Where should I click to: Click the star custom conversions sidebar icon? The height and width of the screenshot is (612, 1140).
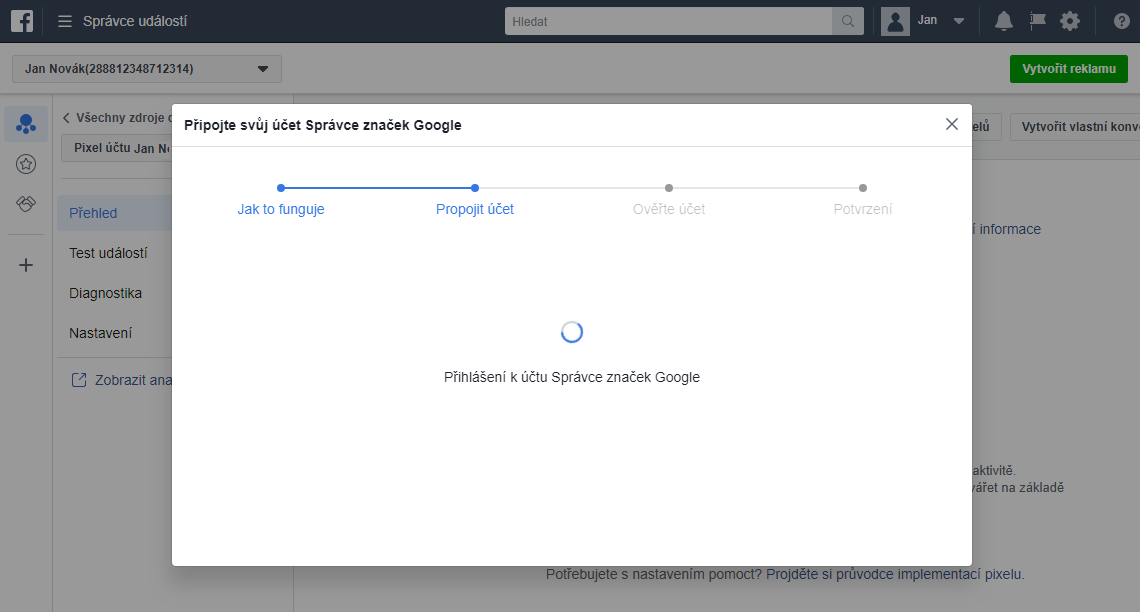26,164
